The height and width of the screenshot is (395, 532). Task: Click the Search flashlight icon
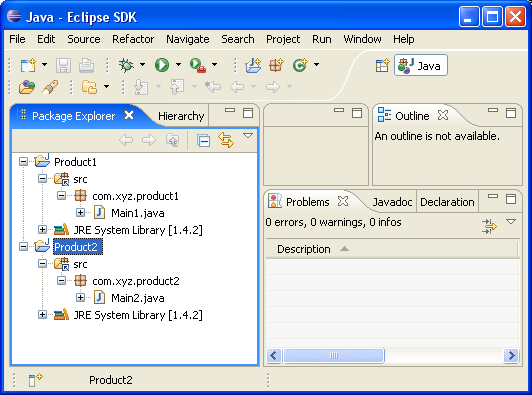click(x=50, y=87)
